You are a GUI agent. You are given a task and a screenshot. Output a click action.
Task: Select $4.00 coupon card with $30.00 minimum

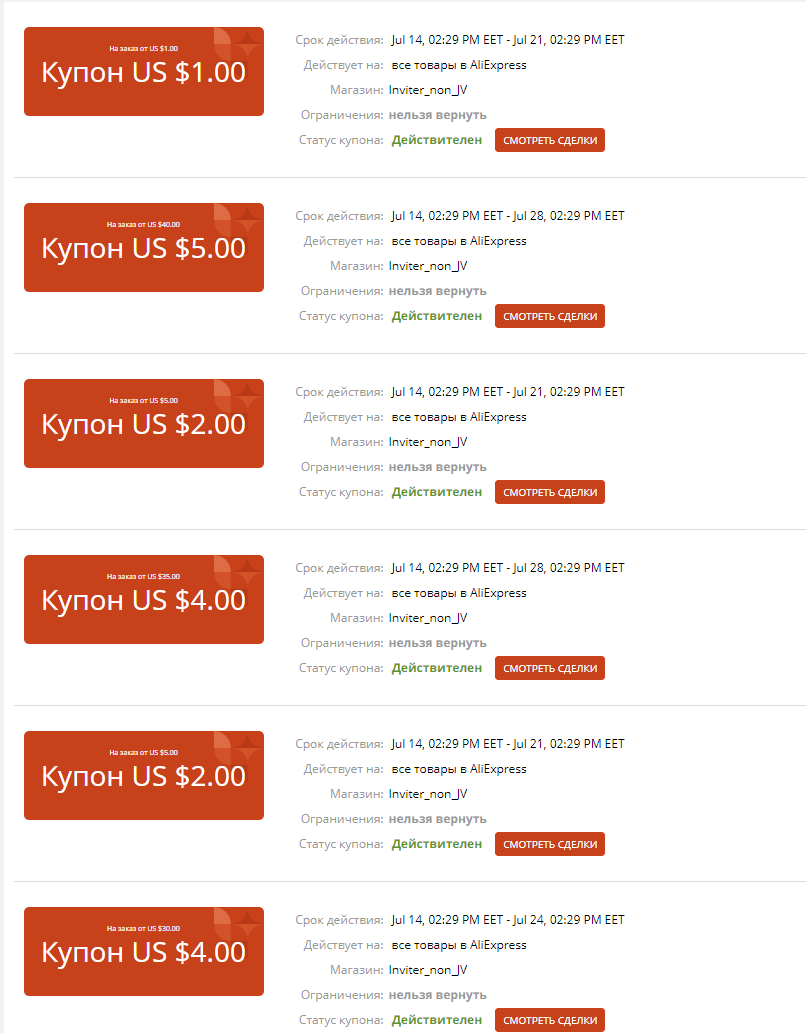pos(144,951)
